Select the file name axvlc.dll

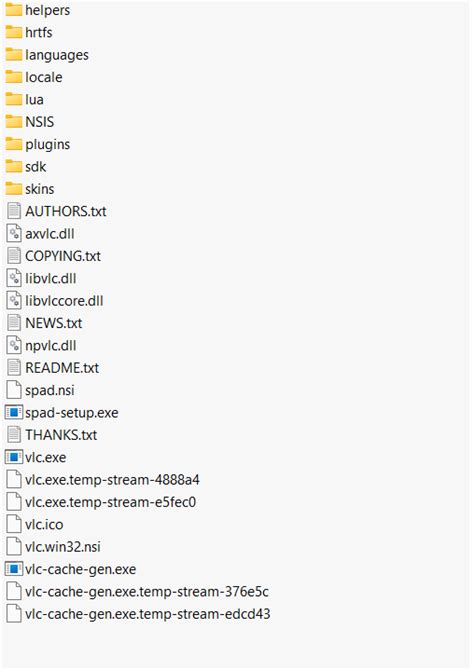pyautogui.click(x=50, y=233)
